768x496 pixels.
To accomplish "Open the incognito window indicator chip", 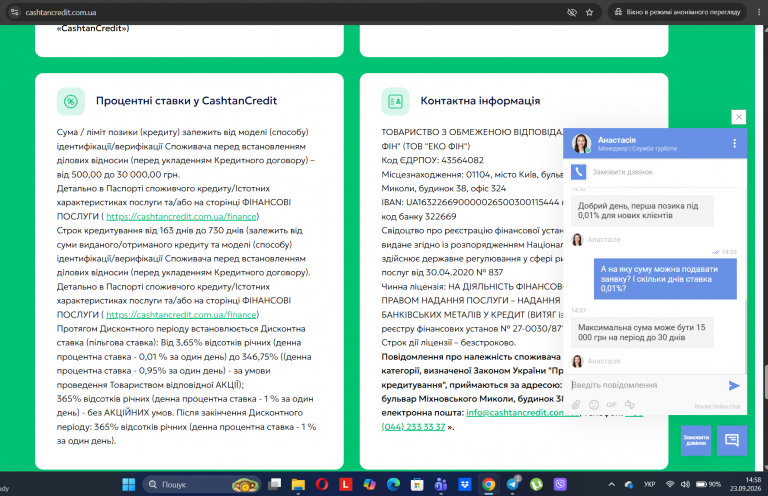I will click(677, 12).
